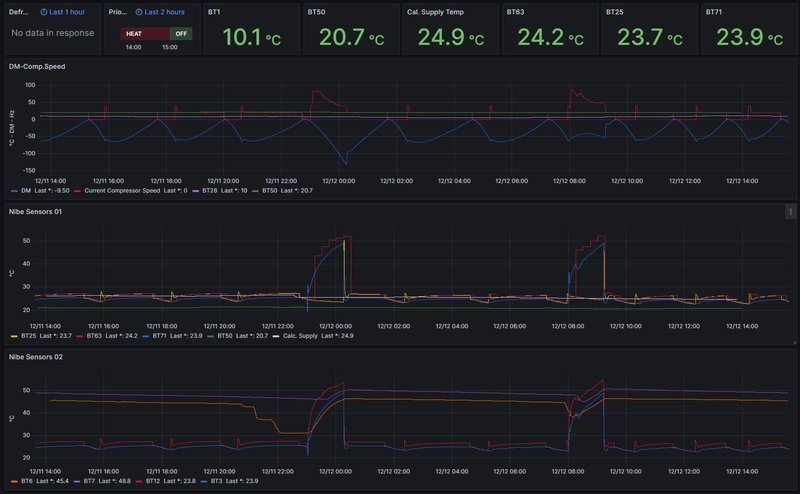Open the BT71 stat panel title menu
800x494 pixels.
[714, 12]
